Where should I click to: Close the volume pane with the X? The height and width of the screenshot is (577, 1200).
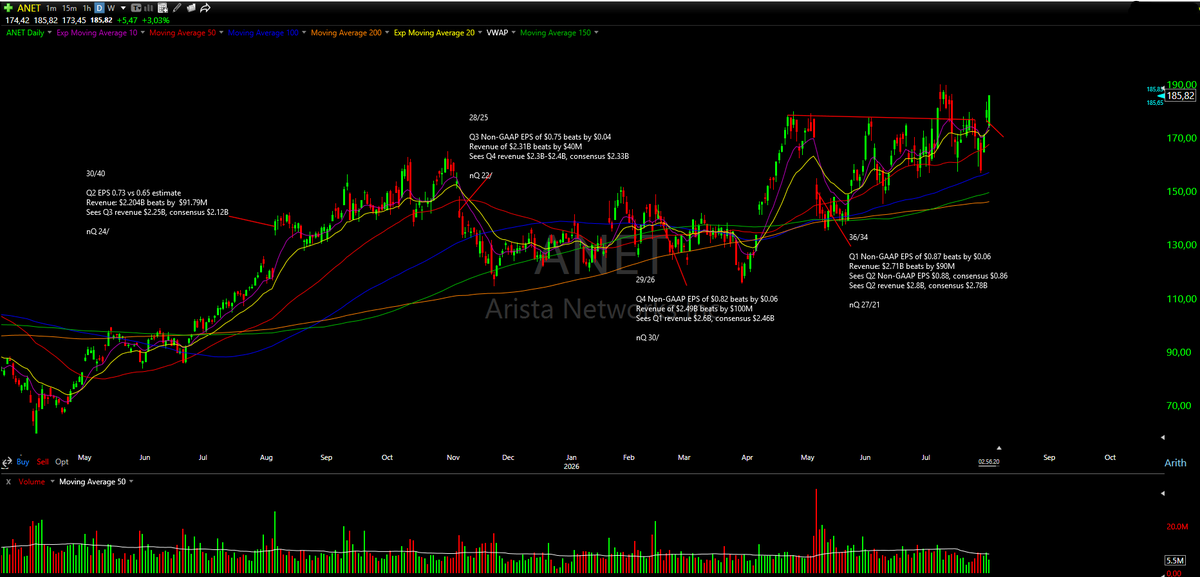click(x=8, y=481)
